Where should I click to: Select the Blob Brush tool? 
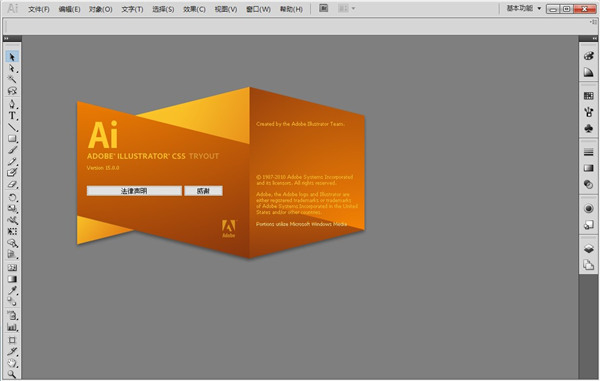pyautogui.click(x=12, y=173)
